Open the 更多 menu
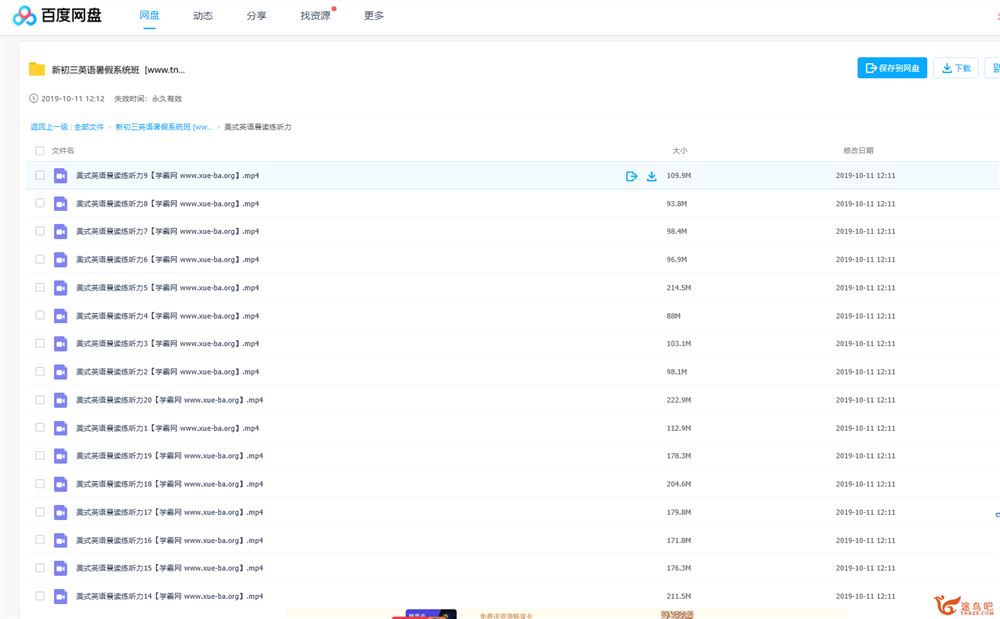This screenshot has width=1000, height=619. pyautogui.click(x=374, y=15)
